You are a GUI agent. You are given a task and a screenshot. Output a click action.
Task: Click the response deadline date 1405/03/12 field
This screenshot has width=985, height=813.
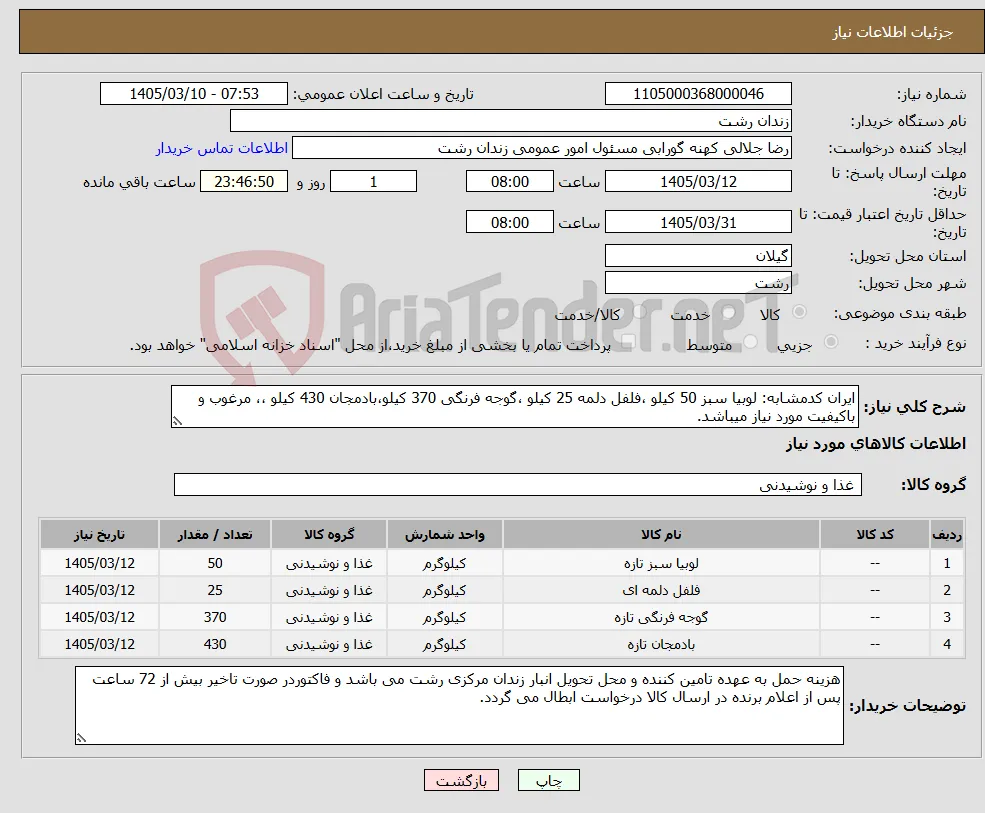698,182
